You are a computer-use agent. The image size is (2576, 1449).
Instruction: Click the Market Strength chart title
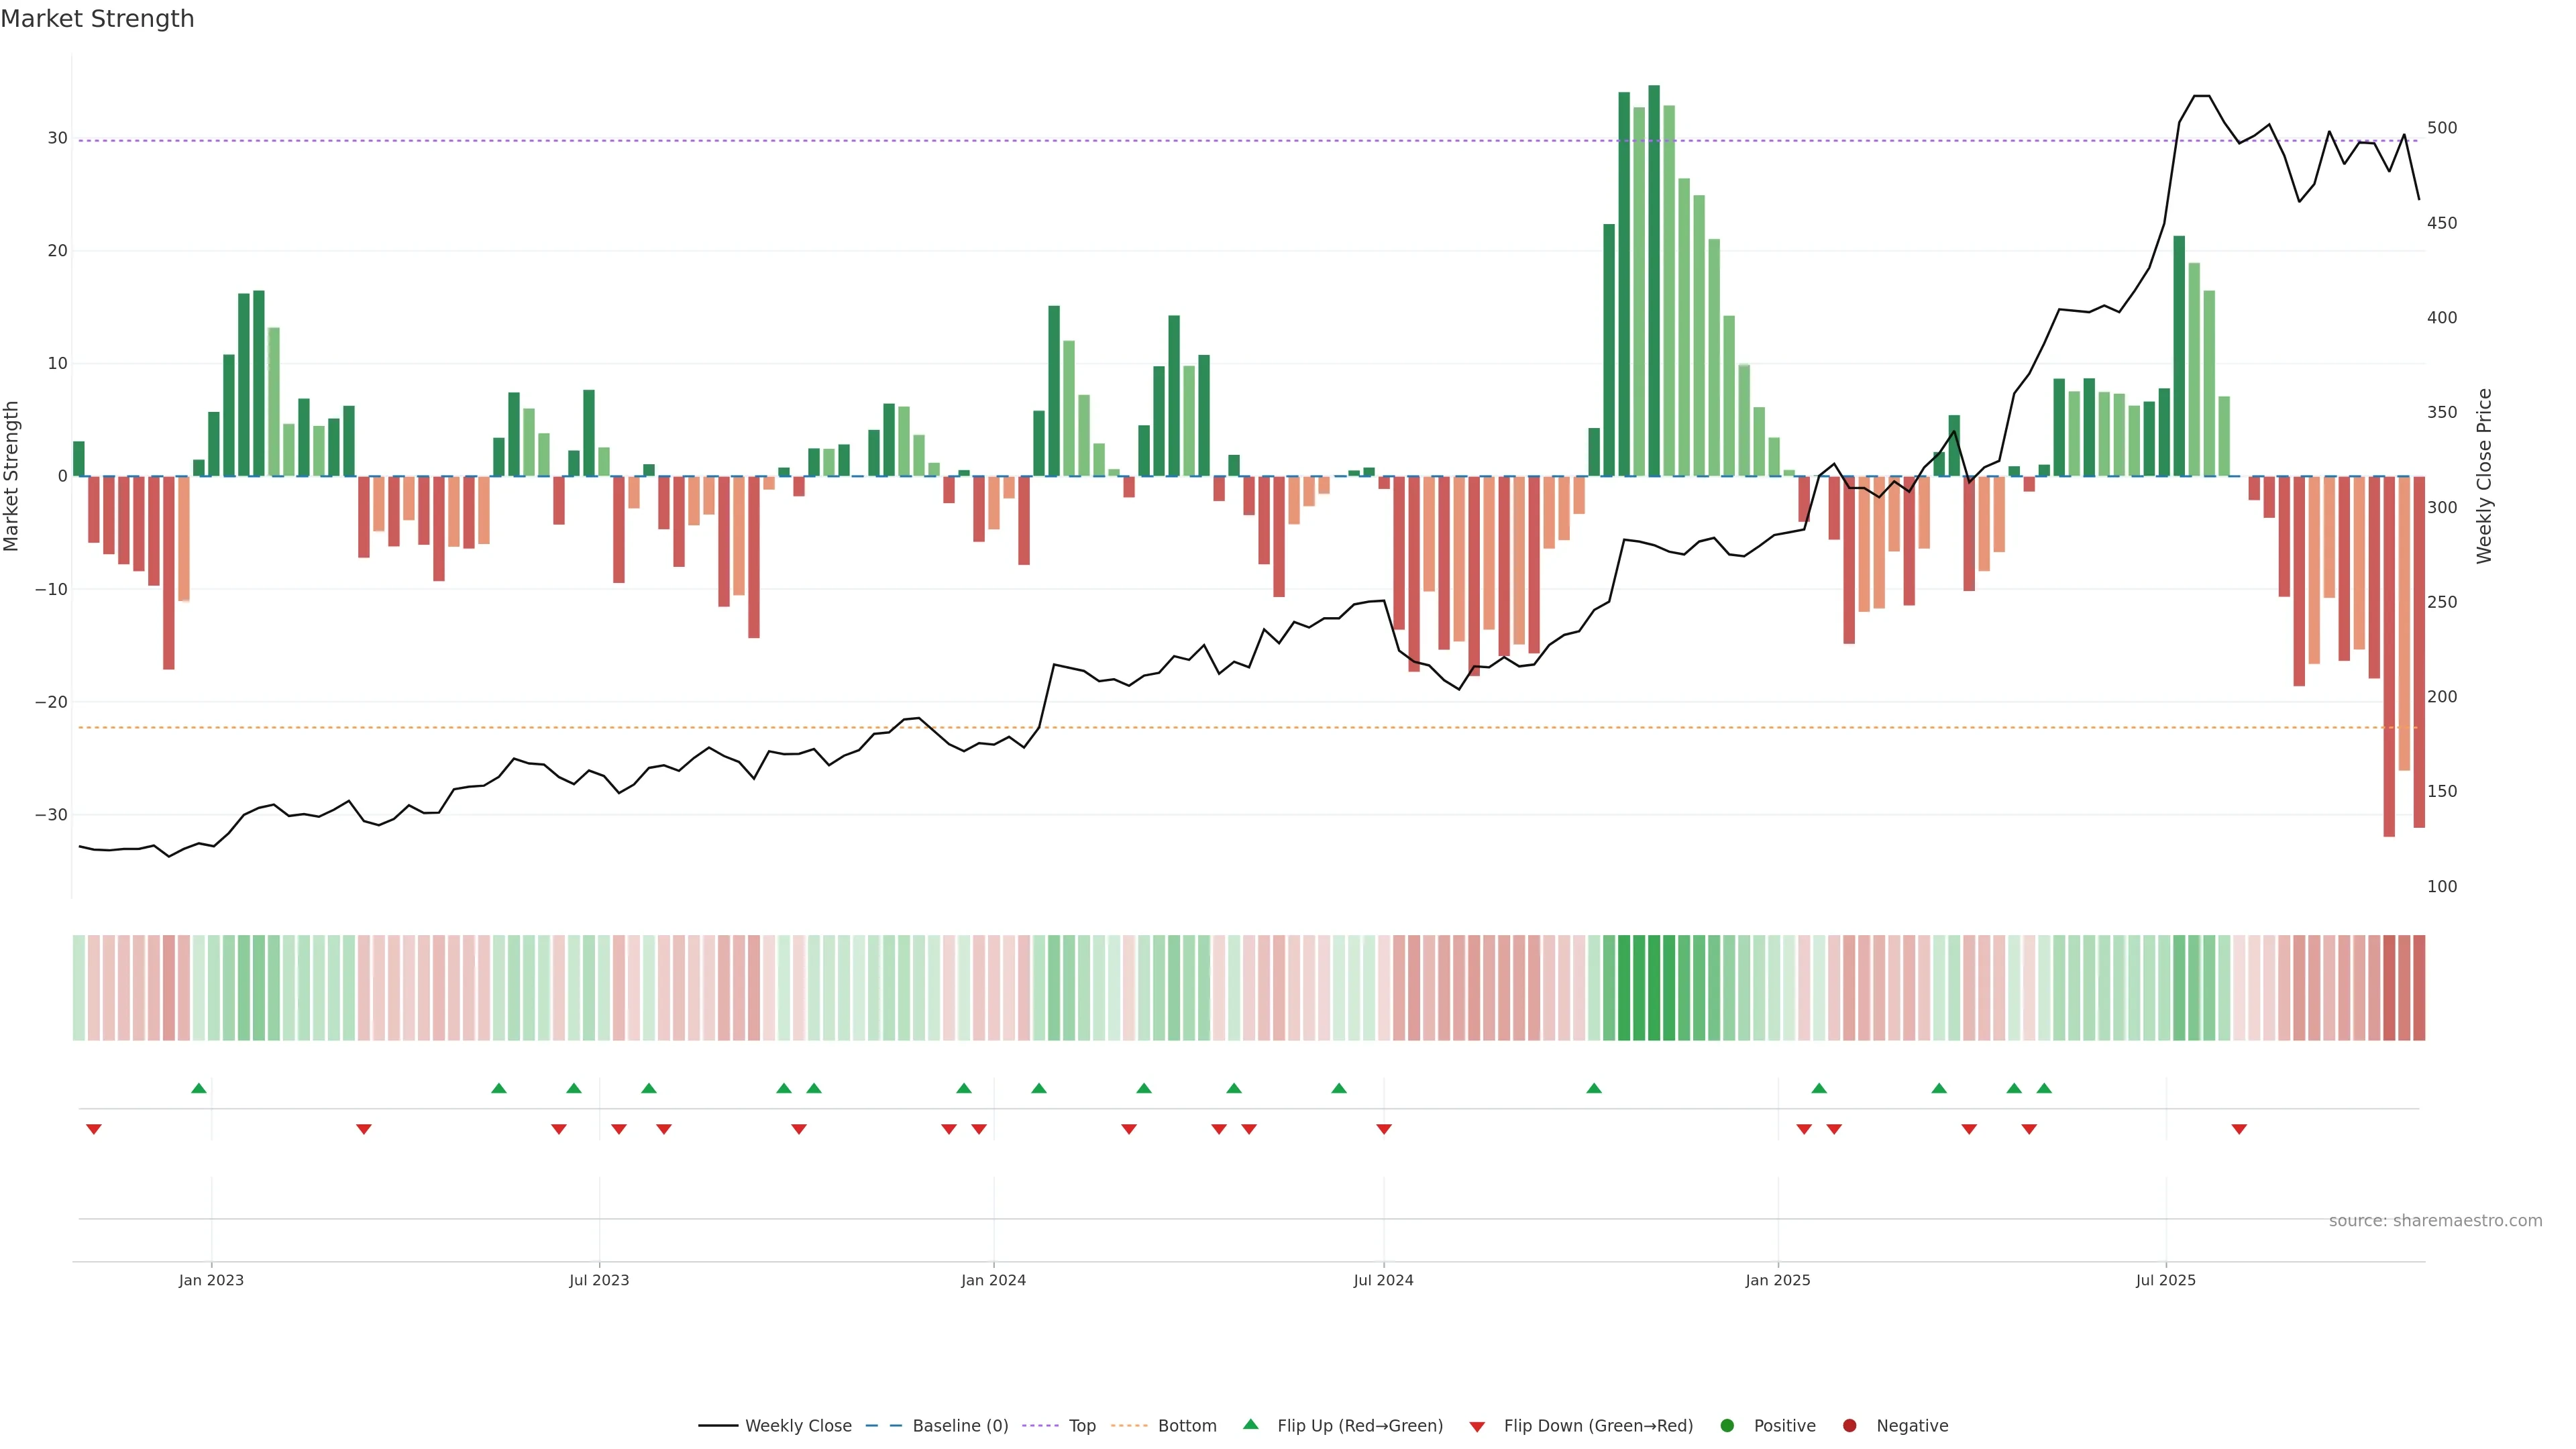pos(97,19)
